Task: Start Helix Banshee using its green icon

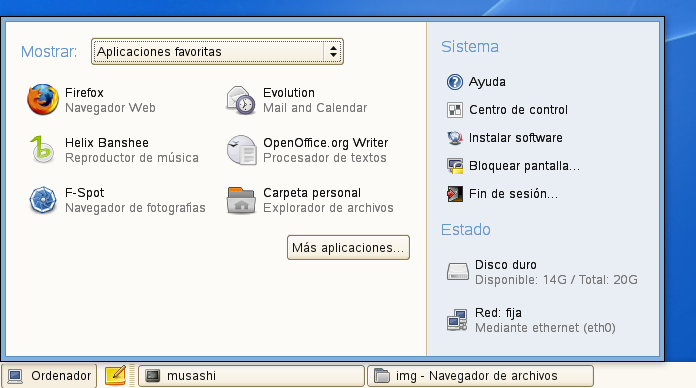Action: pyautogui.click(x=42, y=150)
